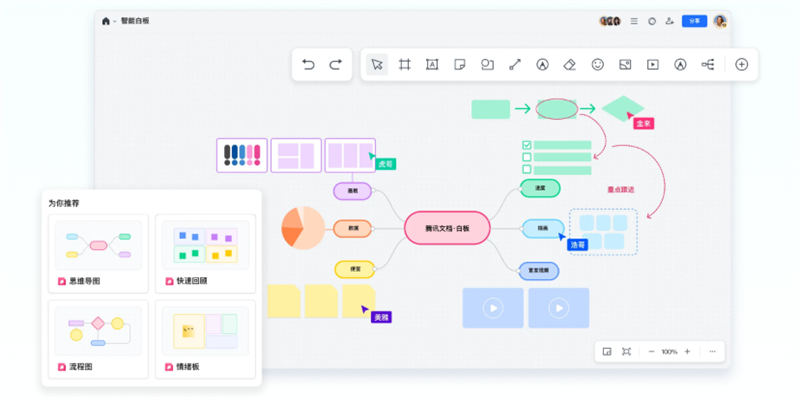Screen dimensions: 800x400
Task: Click the 智能白板 document title
Action: point(135,21)
